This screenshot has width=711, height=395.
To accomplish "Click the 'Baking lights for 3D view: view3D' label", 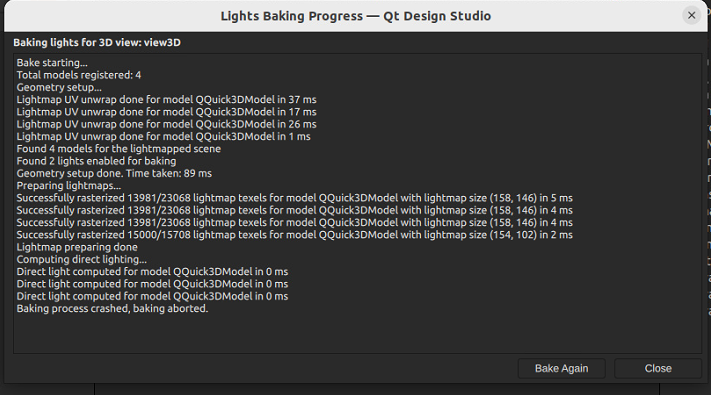I will click(x=97, y=43).
